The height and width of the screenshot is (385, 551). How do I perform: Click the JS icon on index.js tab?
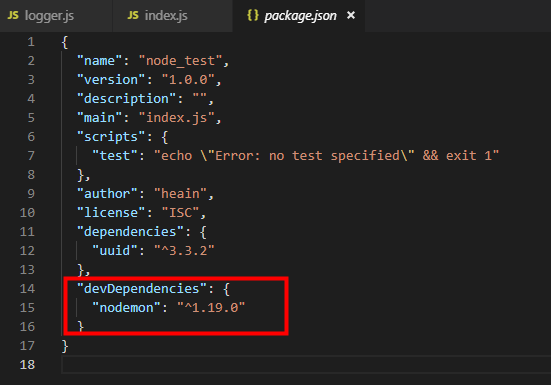[x=132, y=15]
